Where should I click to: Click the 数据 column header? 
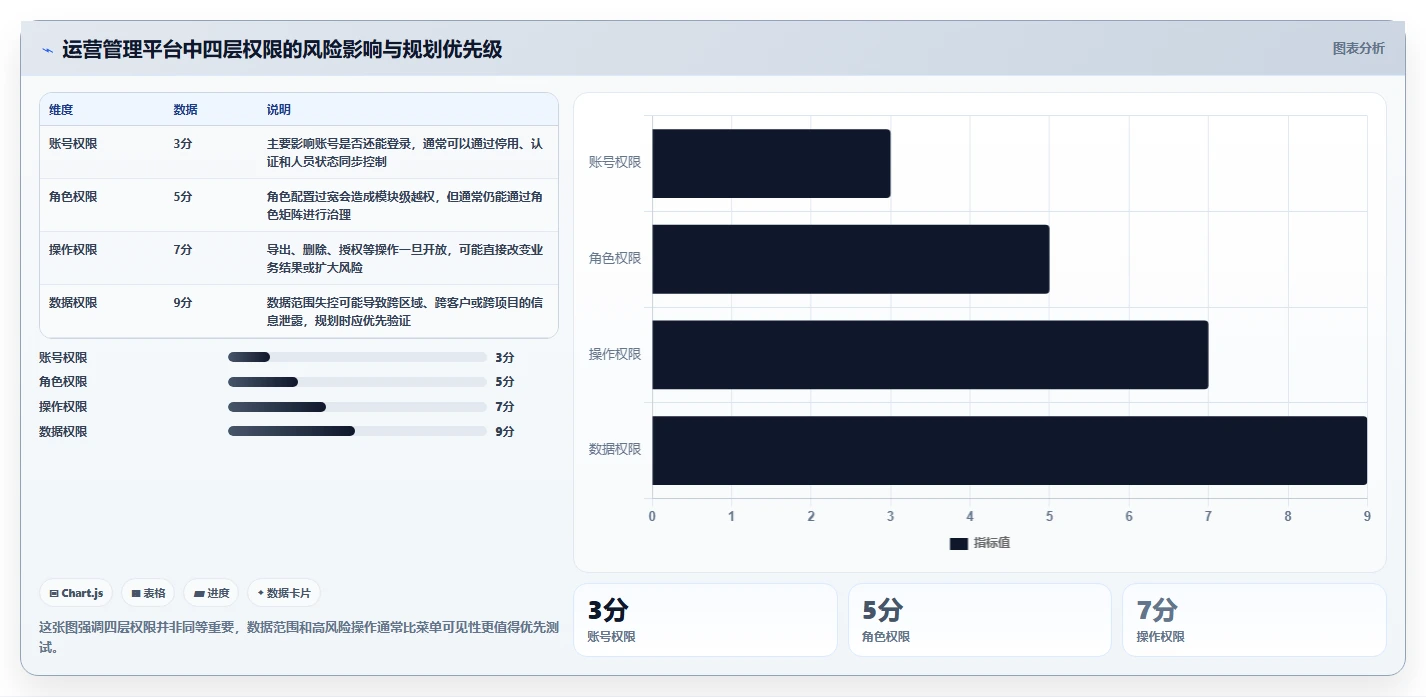tap(185, 110)
